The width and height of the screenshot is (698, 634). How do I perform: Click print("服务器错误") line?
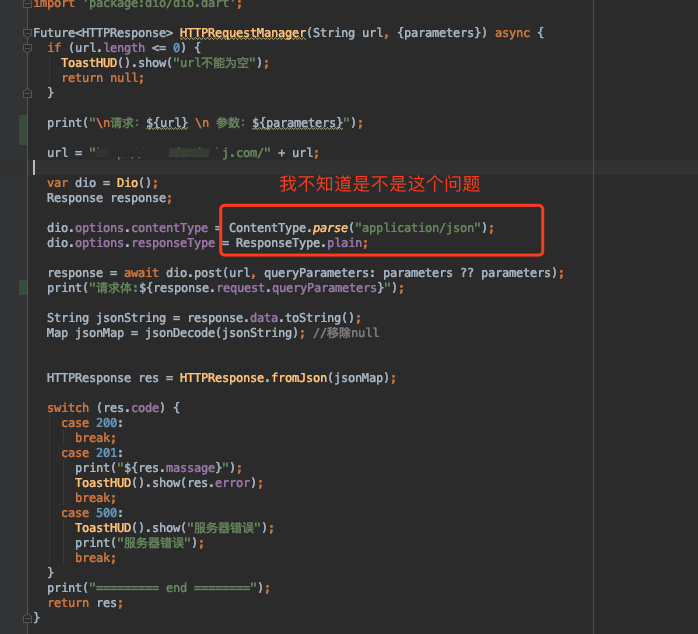139,543
